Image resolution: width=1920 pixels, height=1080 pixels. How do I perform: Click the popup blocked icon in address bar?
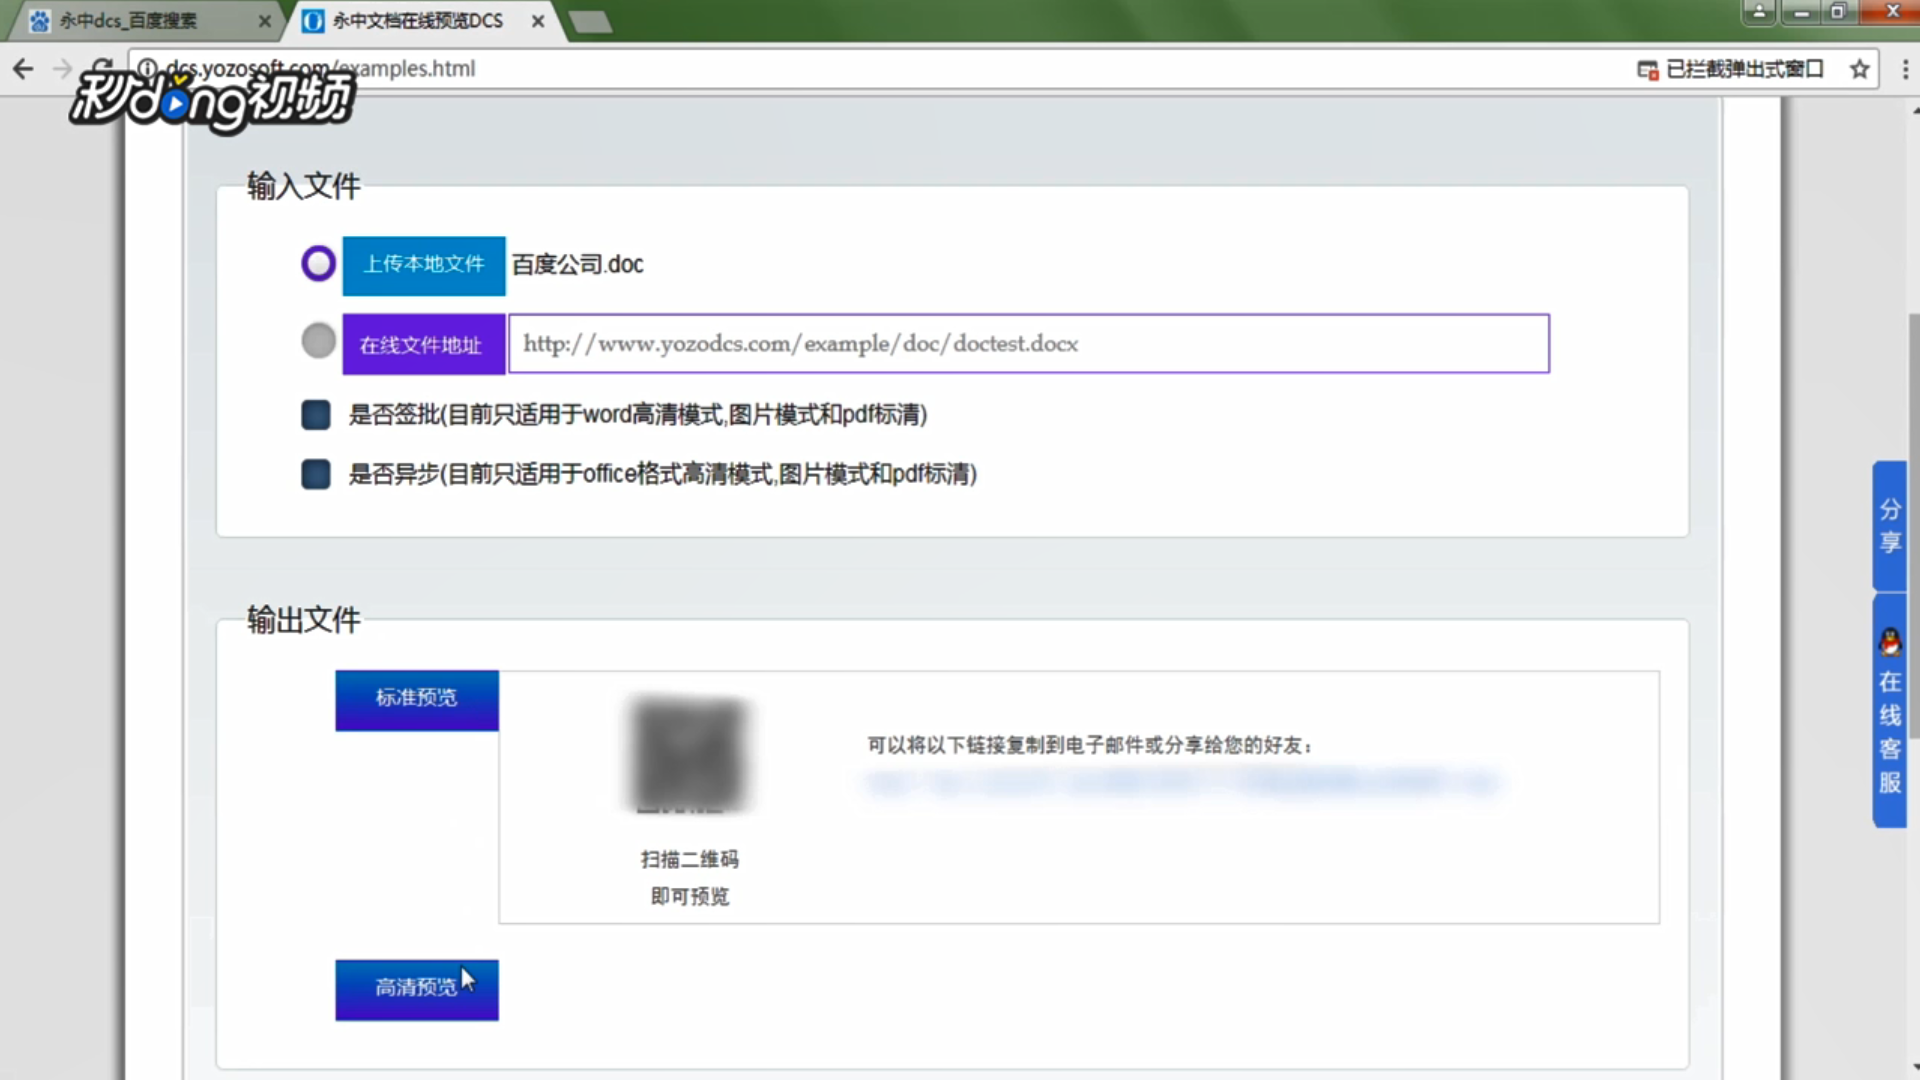[1647, 70]
